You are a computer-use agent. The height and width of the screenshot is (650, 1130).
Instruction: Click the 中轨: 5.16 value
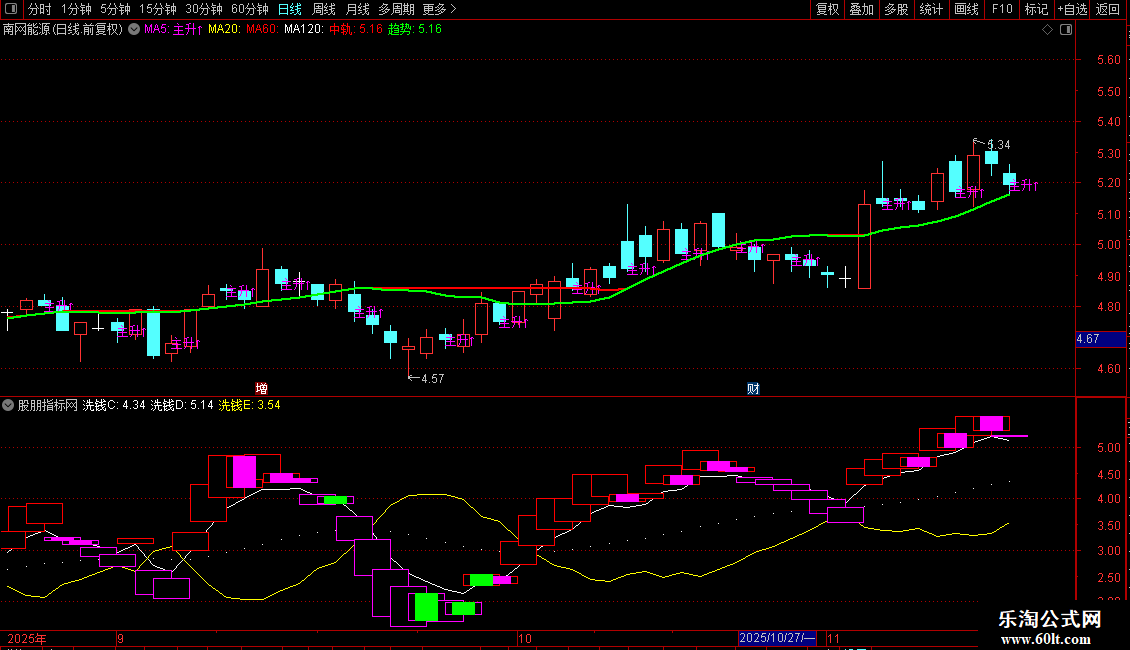click(x=356, y=30)
